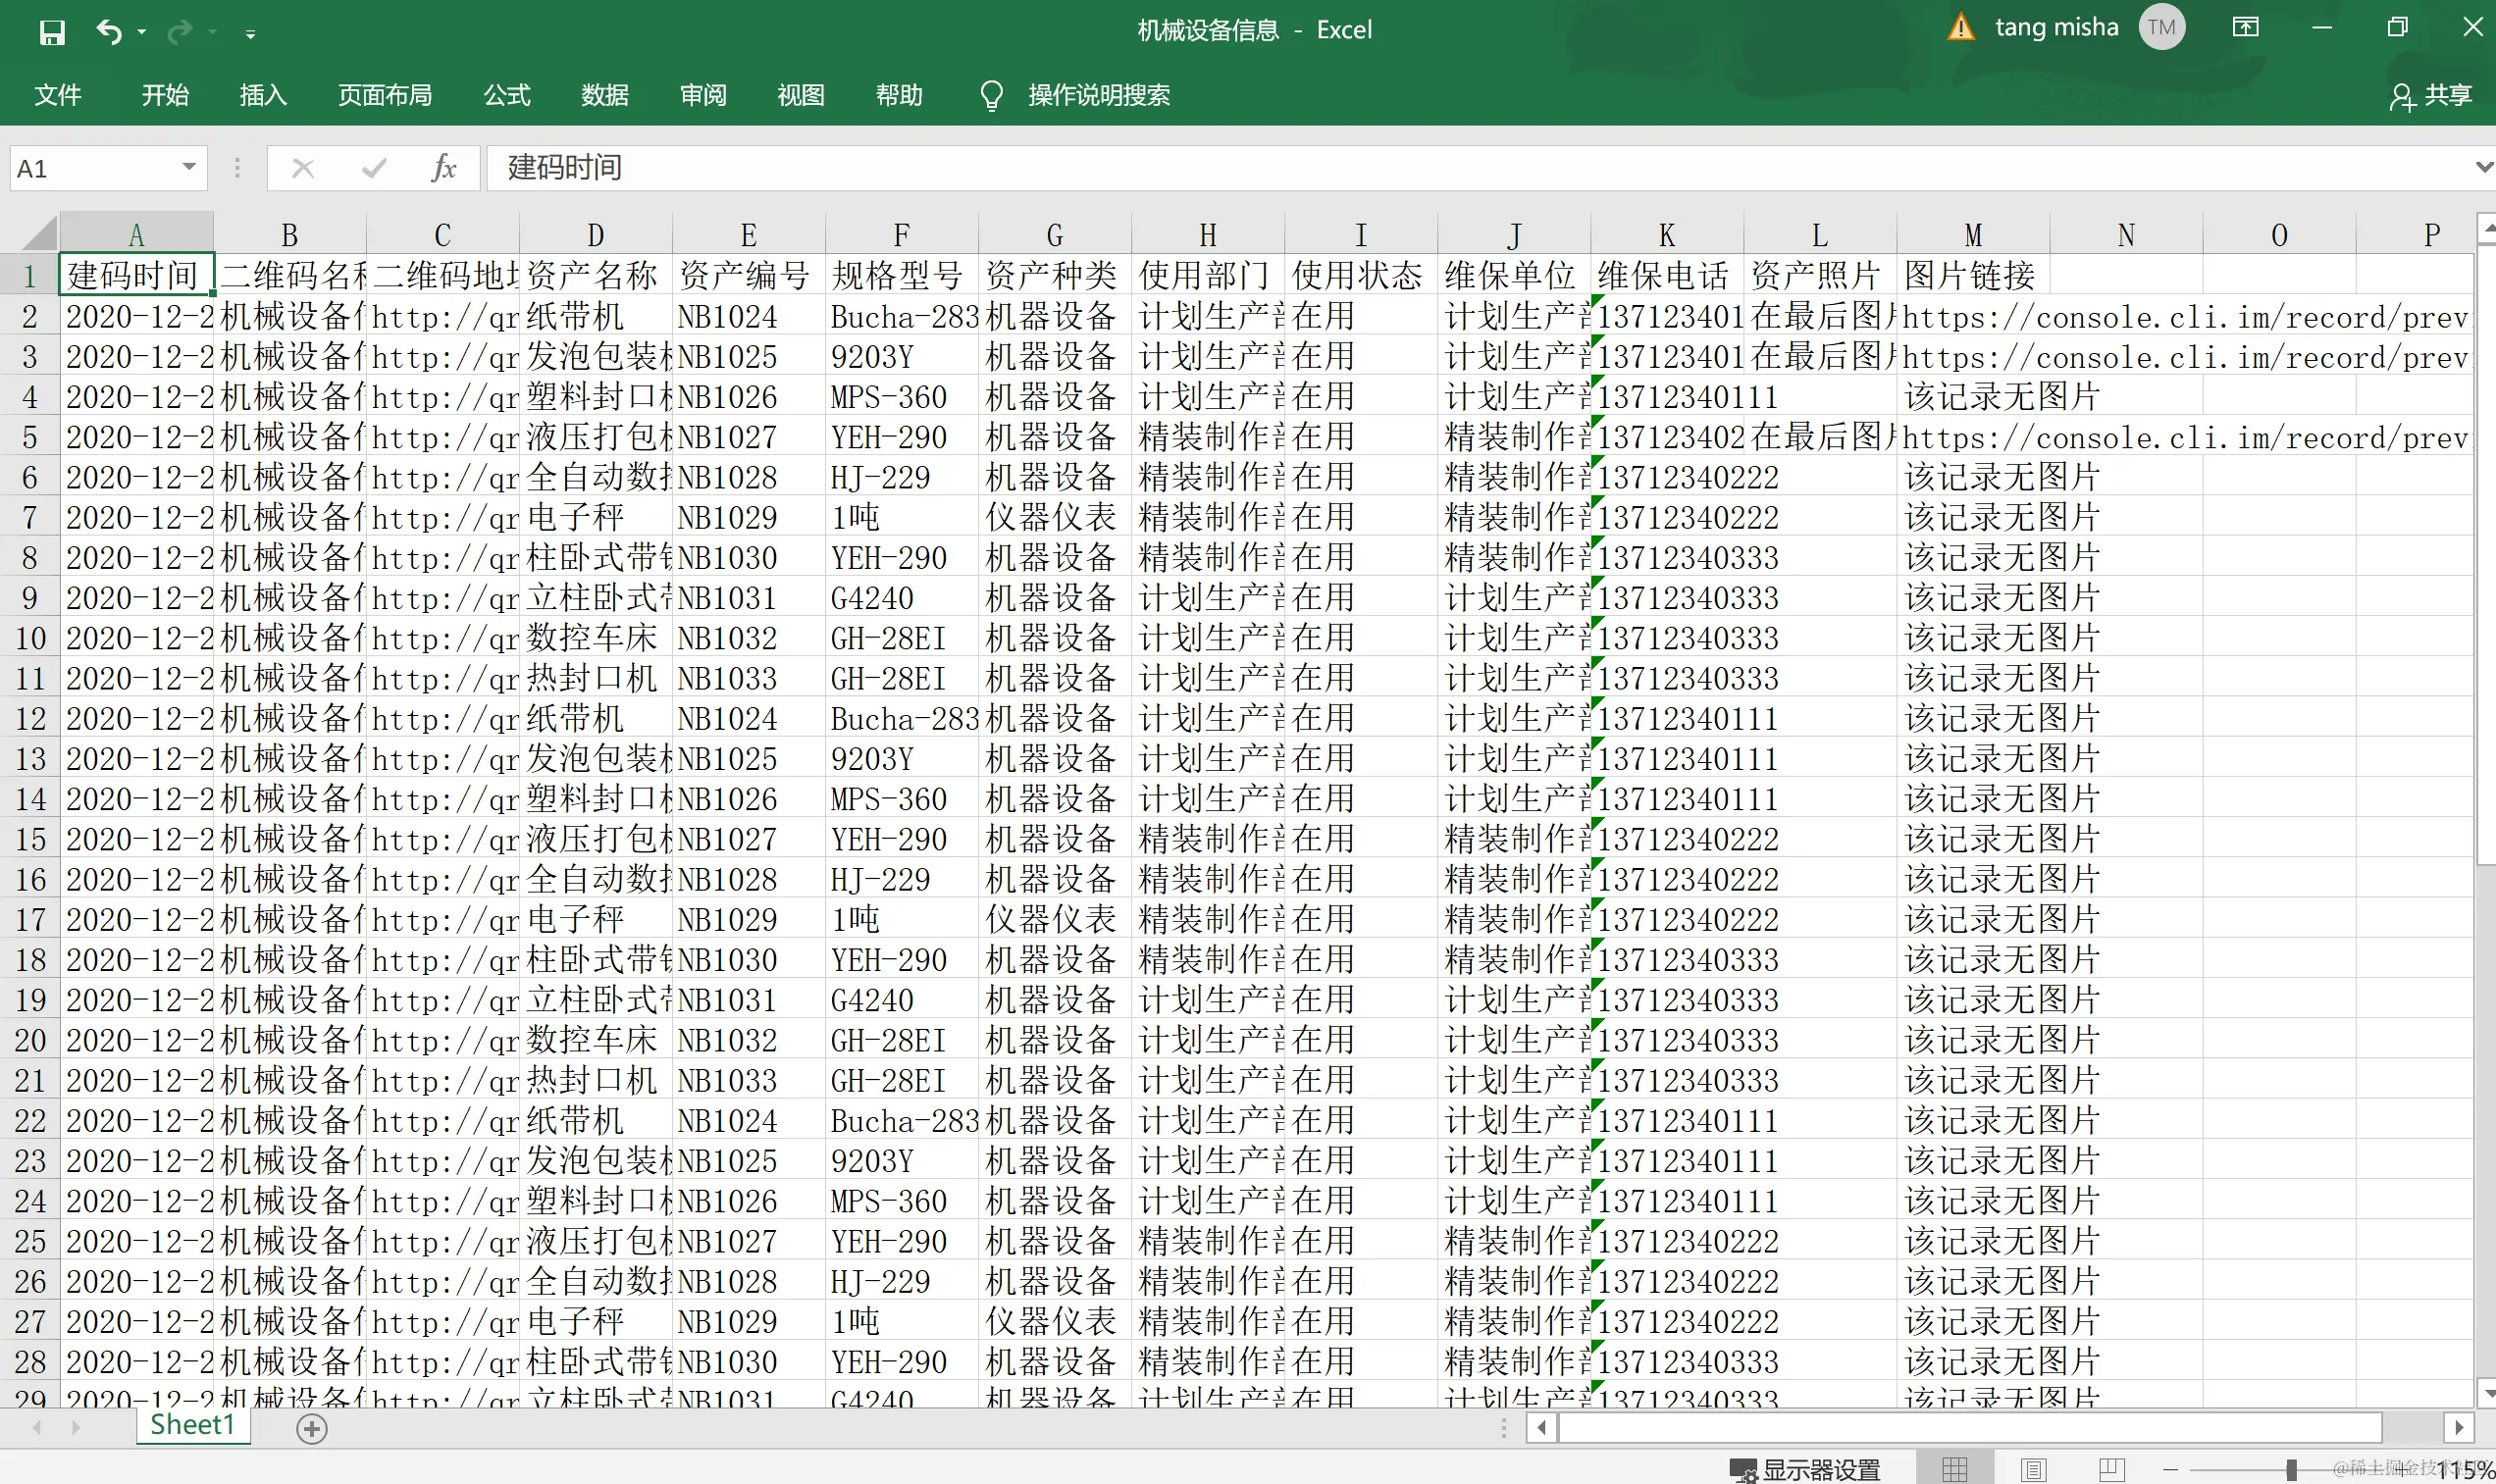Open the 页面布局 ribbon tab
The width and height of the screenshot is (2496, 1484).
(385, 95)
